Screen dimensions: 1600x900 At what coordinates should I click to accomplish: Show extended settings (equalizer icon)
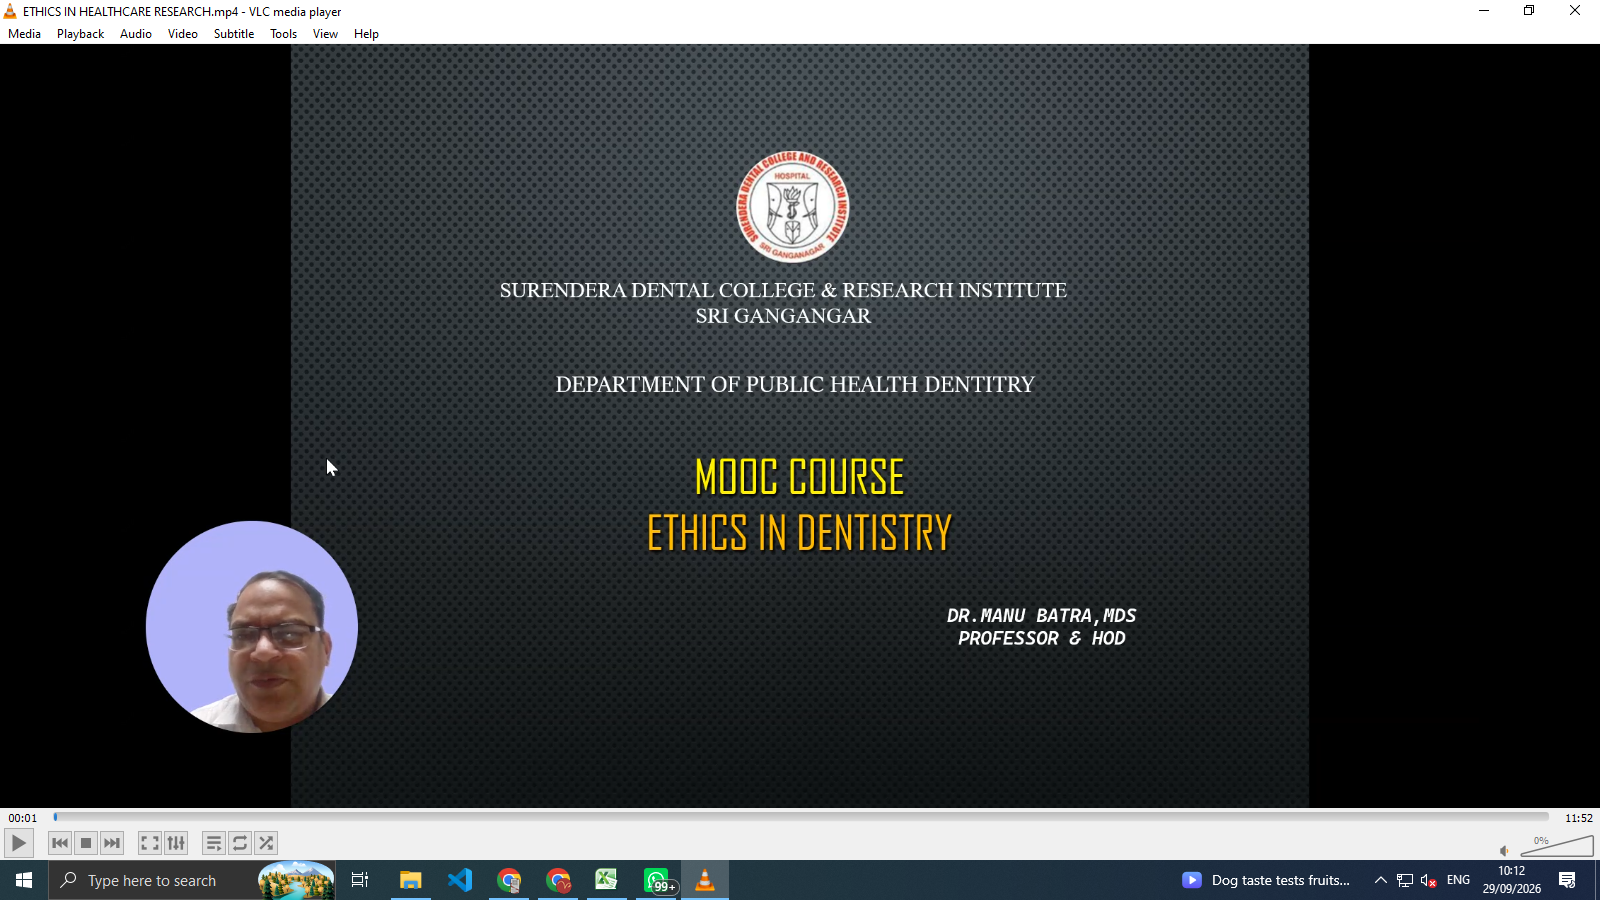176,843
